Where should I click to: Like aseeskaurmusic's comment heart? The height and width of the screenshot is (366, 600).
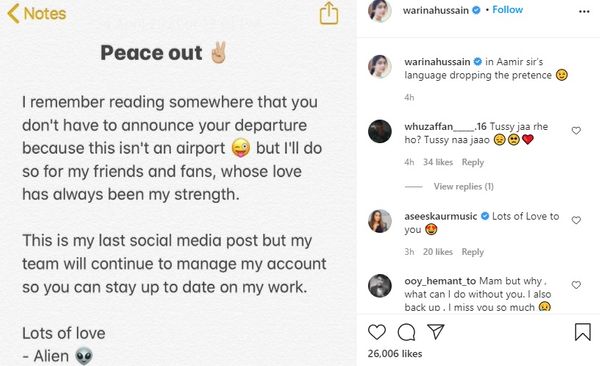point(576,220)
